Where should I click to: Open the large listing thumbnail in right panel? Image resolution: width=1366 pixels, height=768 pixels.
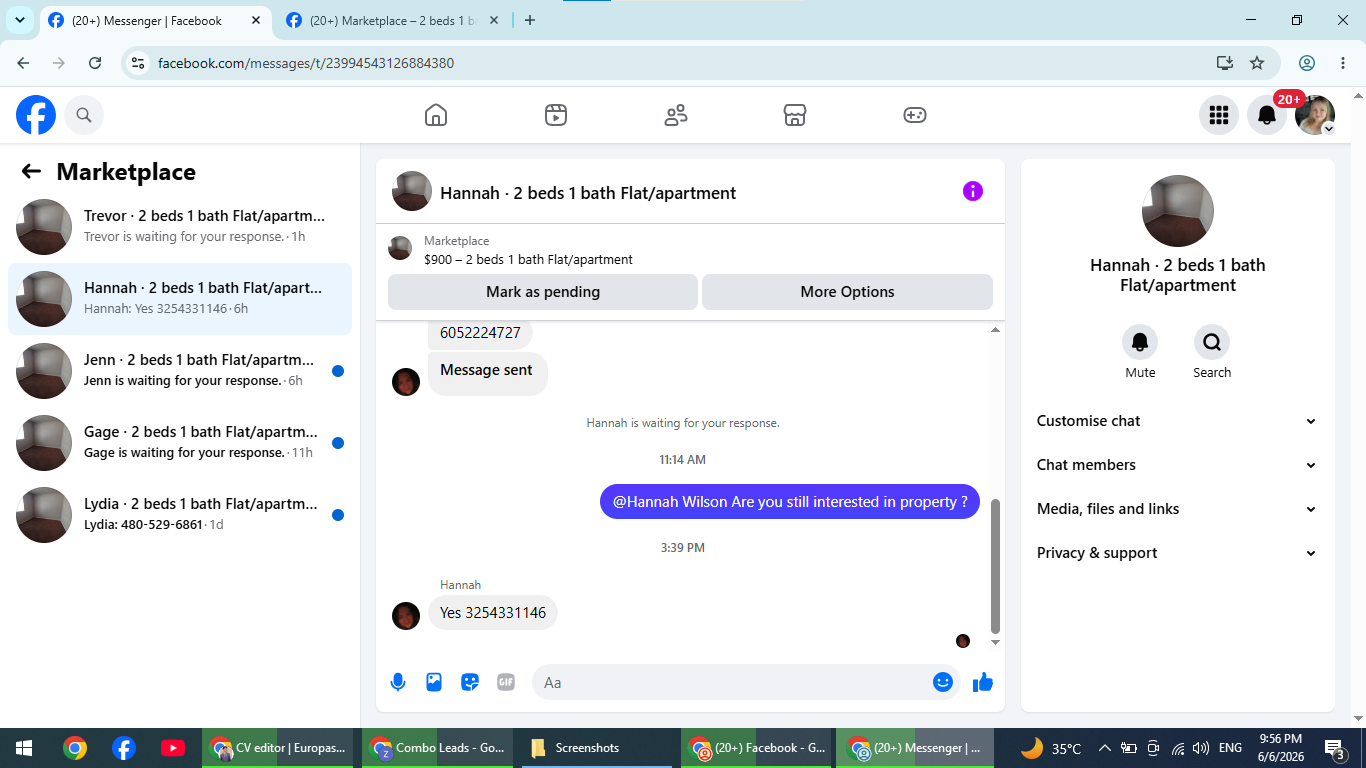tap(1178, 211)
